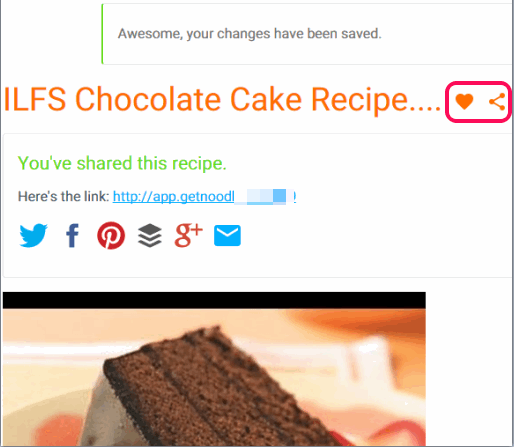The image size is (514, 447).
Task: Click the black bar above the cake photo
Action: point(214,300)
